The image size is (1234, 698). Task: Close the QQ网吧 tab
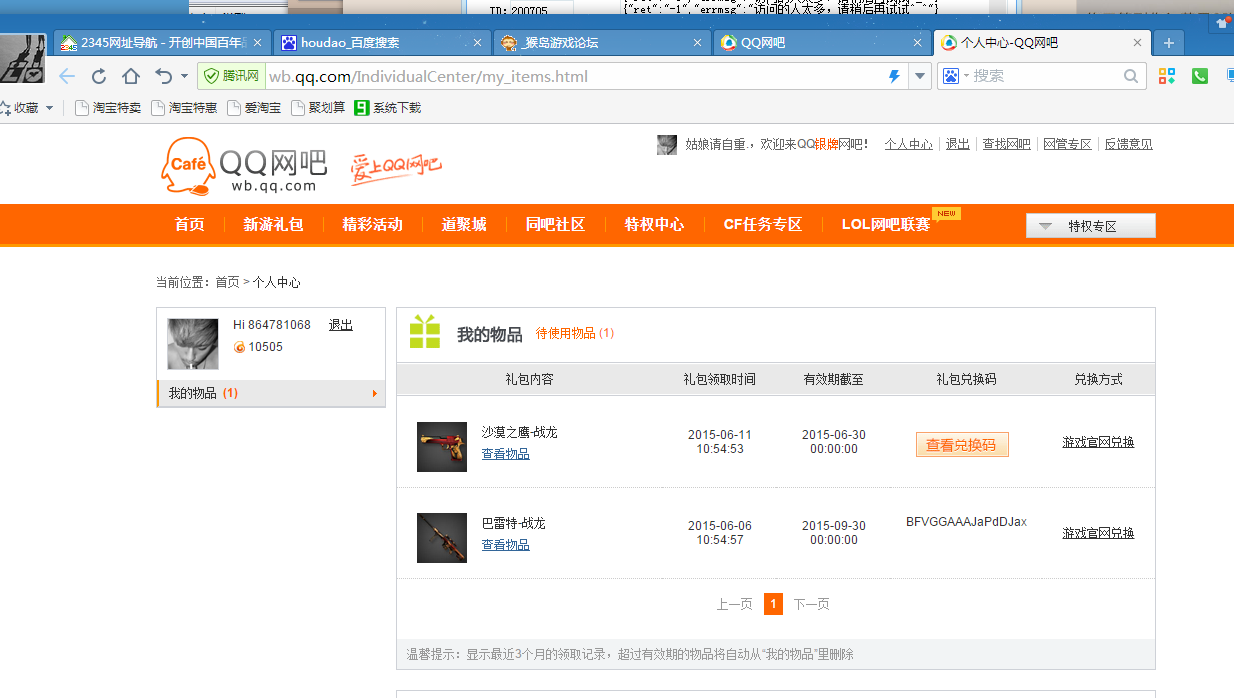pos(918,43)
